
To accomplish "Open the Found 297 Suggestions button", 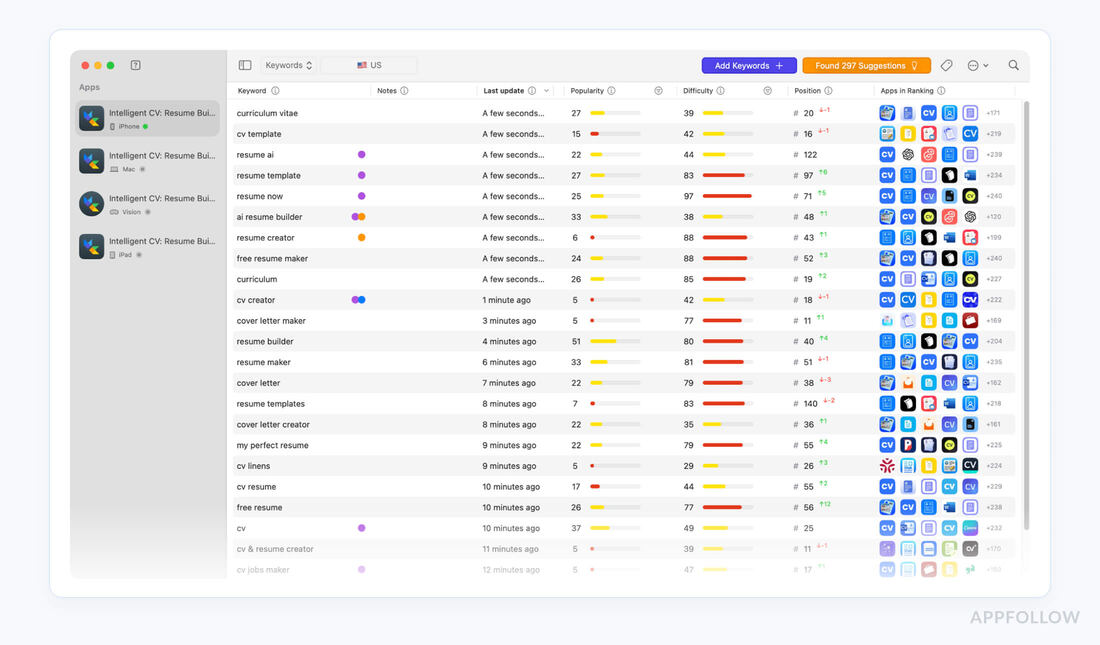I will coord(866,65).
